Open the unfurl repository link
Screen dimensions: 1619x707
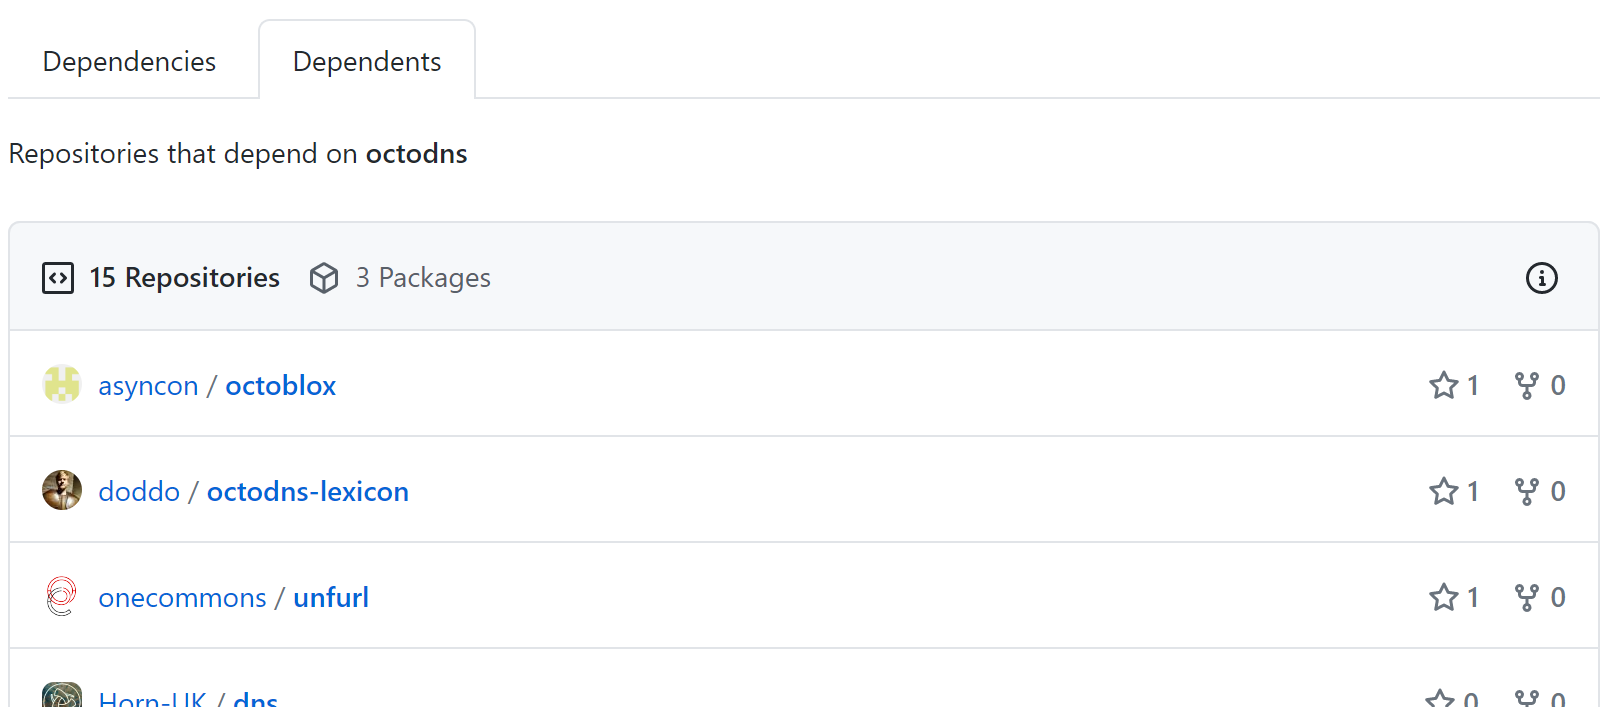click(330, 598)
